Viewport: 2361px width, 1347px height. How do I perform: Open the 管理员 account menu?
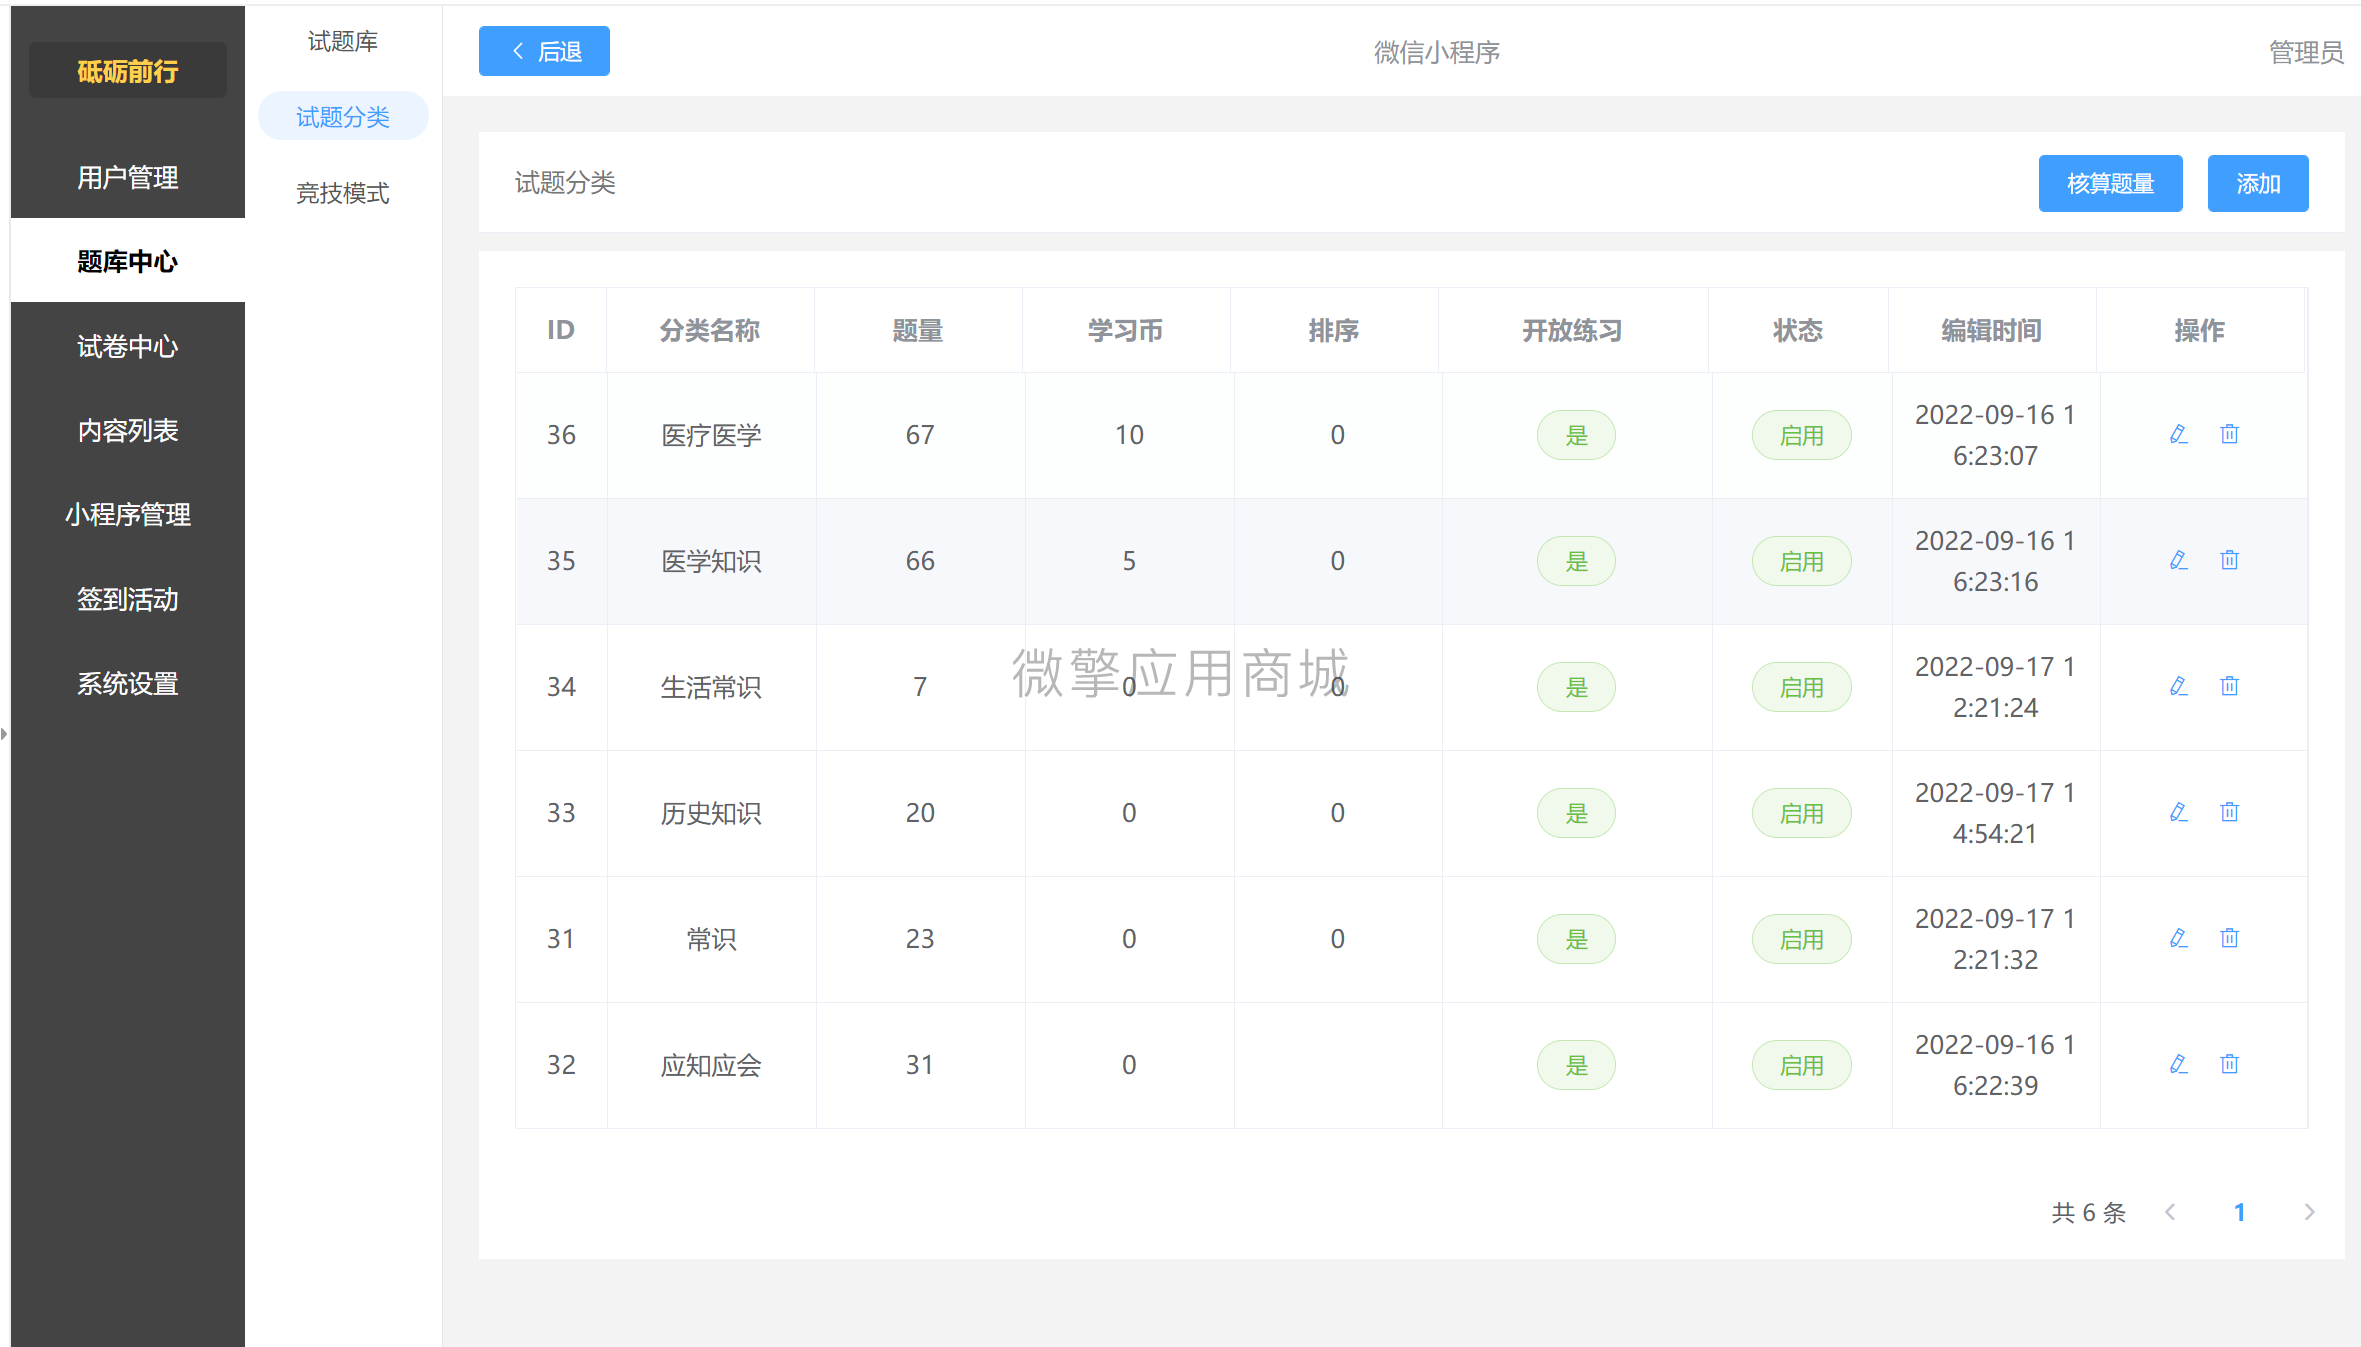tap(2305, 52)
